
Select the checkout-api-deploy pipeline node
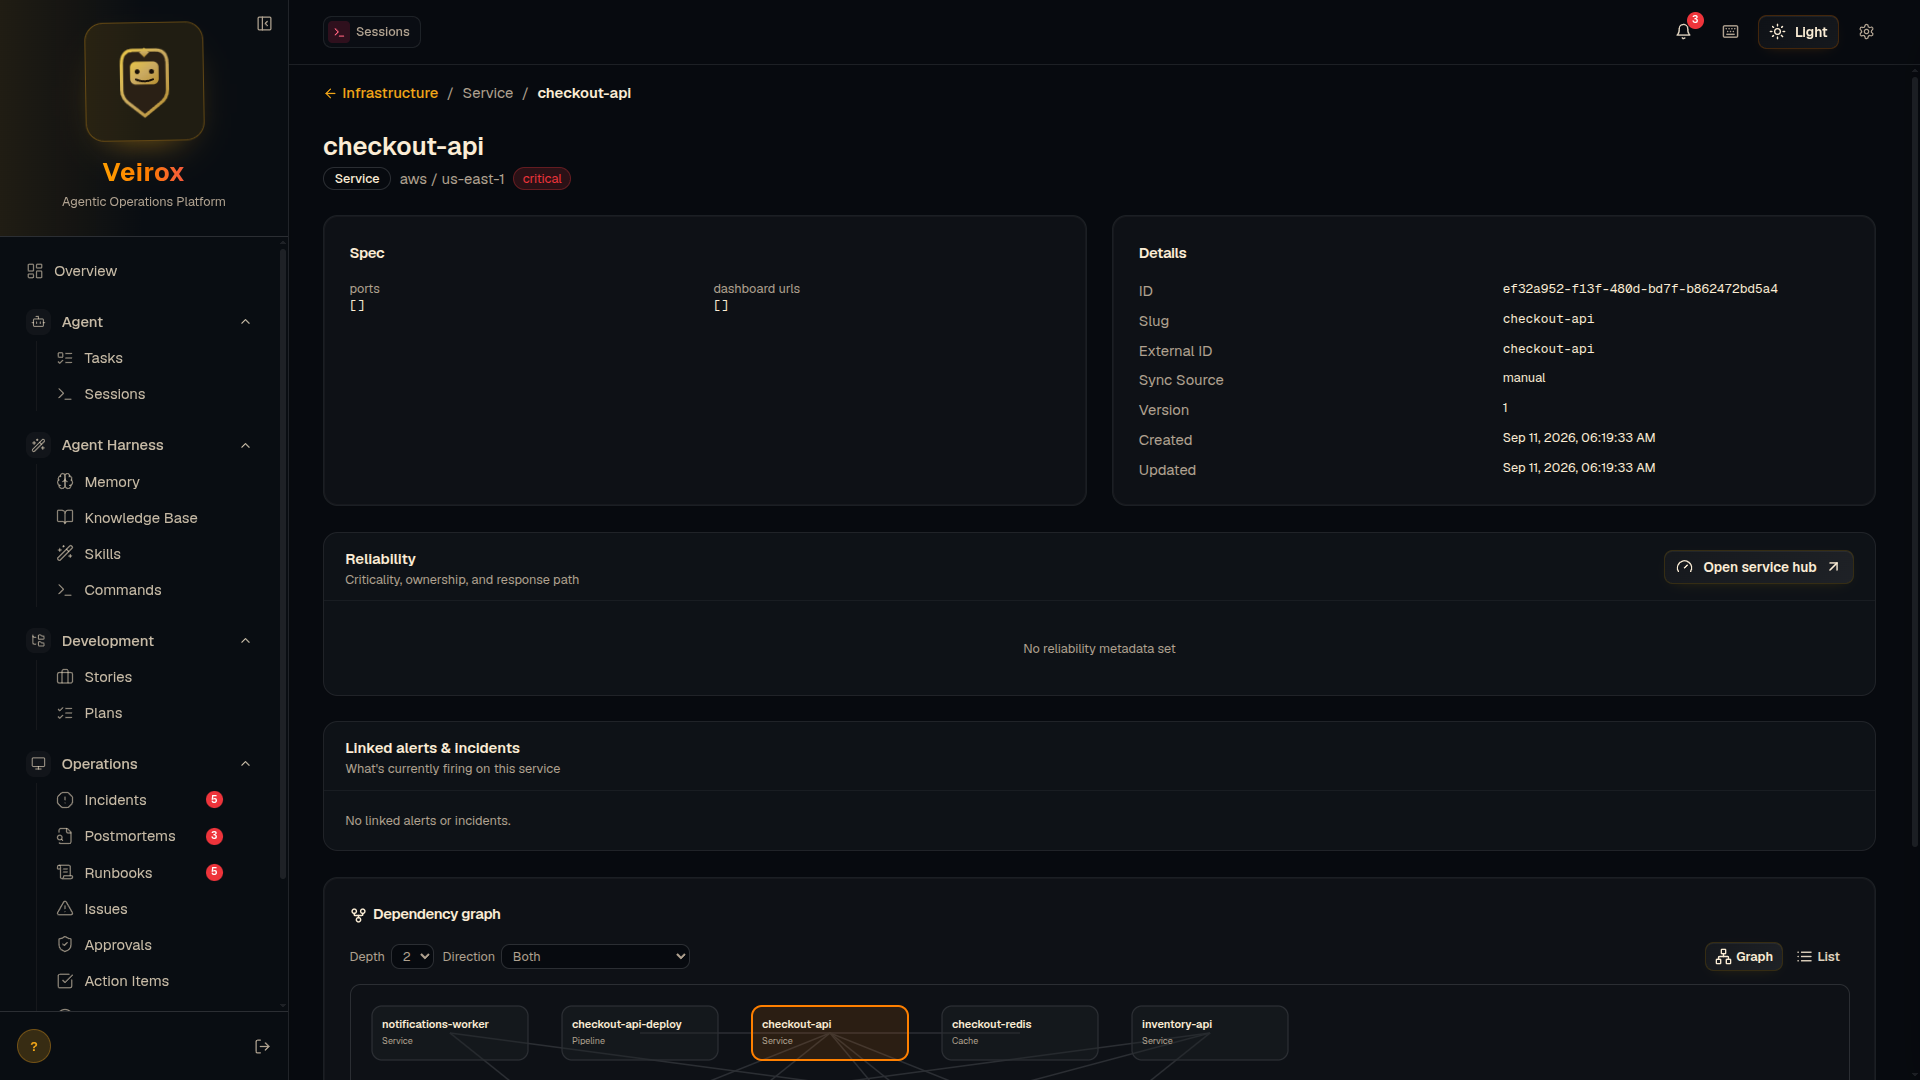639,1033
